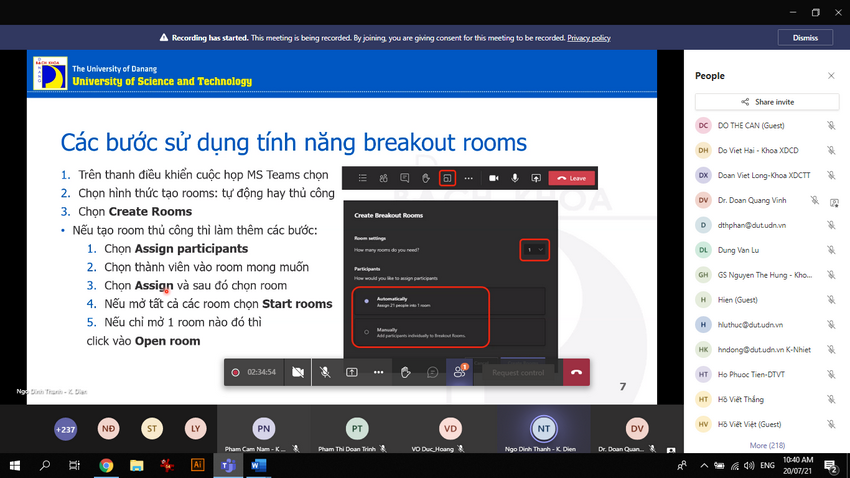
Task: Click muted mic icon beside Hien (Guest)
Action: pos(831,300)
